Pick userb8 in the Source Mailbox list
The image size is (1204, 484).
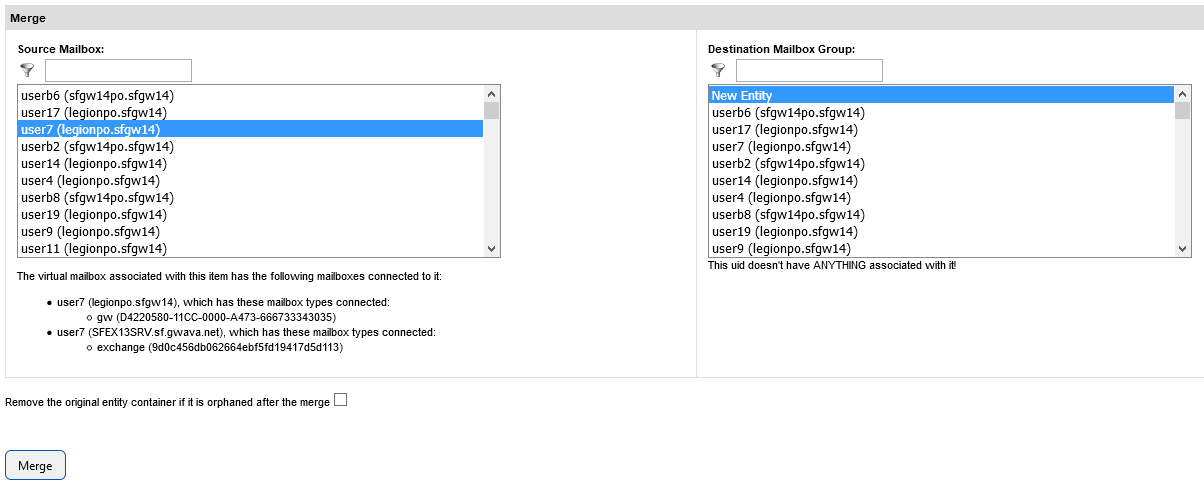98,197
